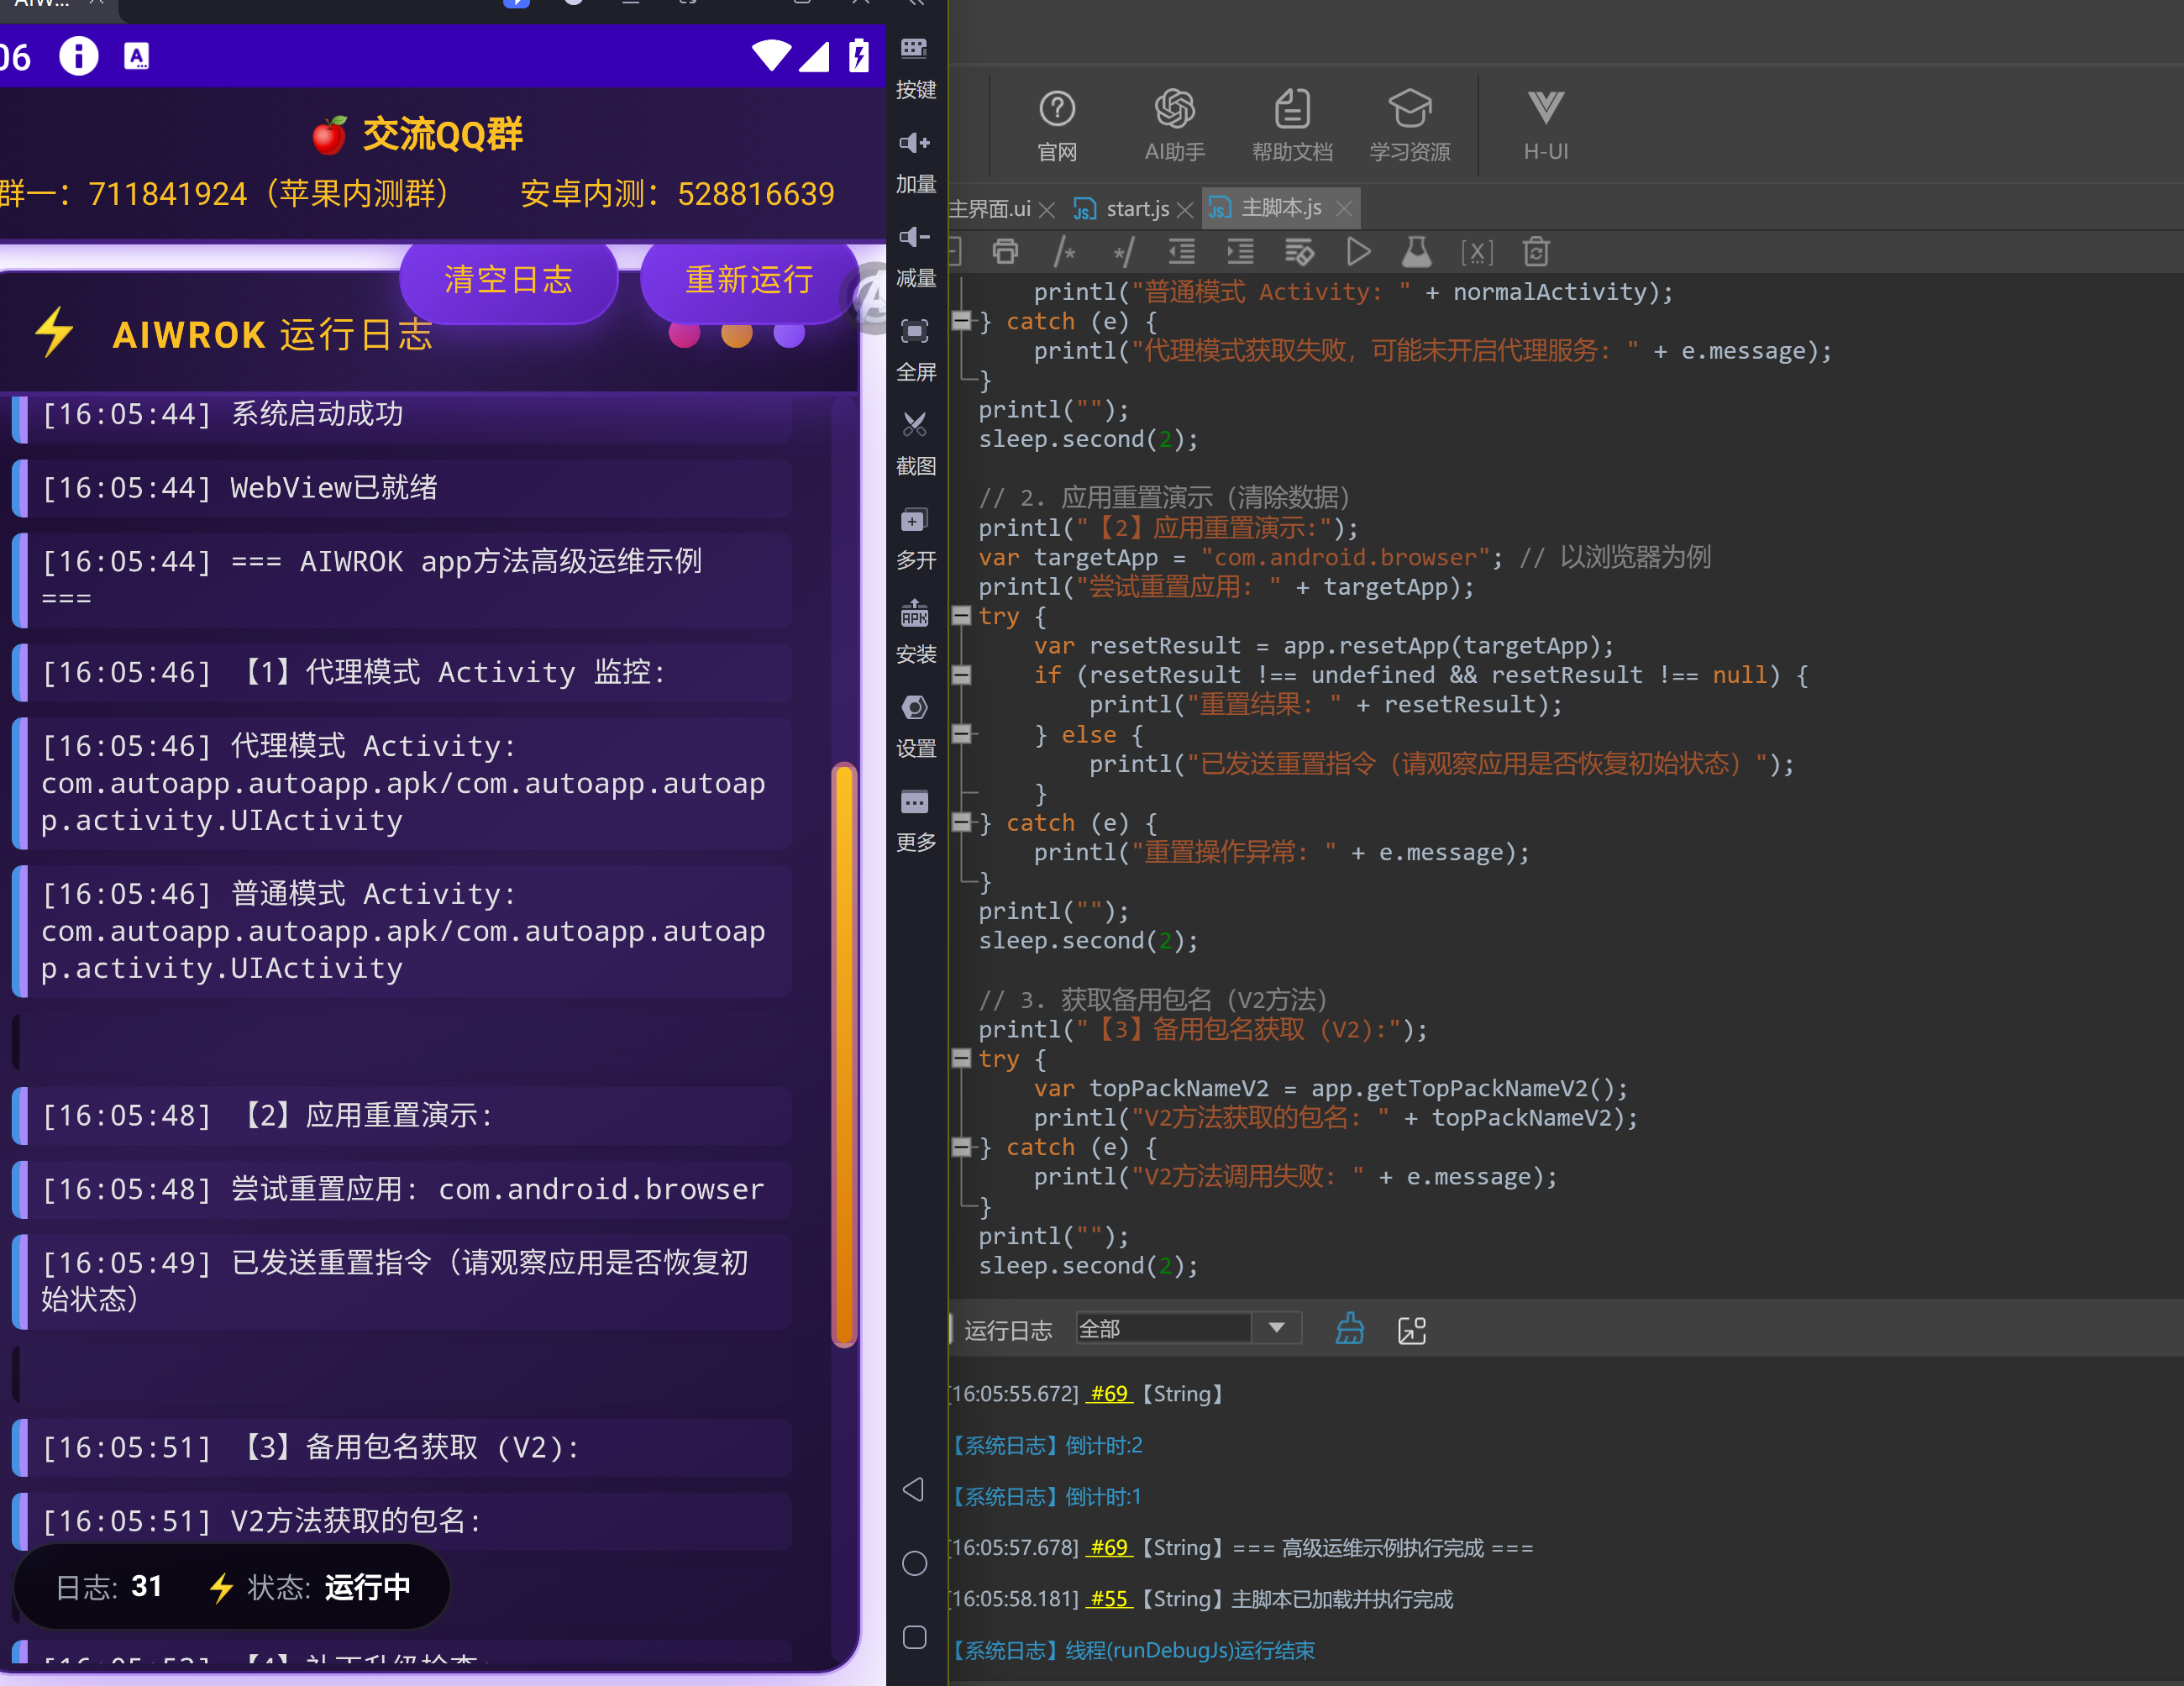Click the format code eraser icon

click(1299, 252)
